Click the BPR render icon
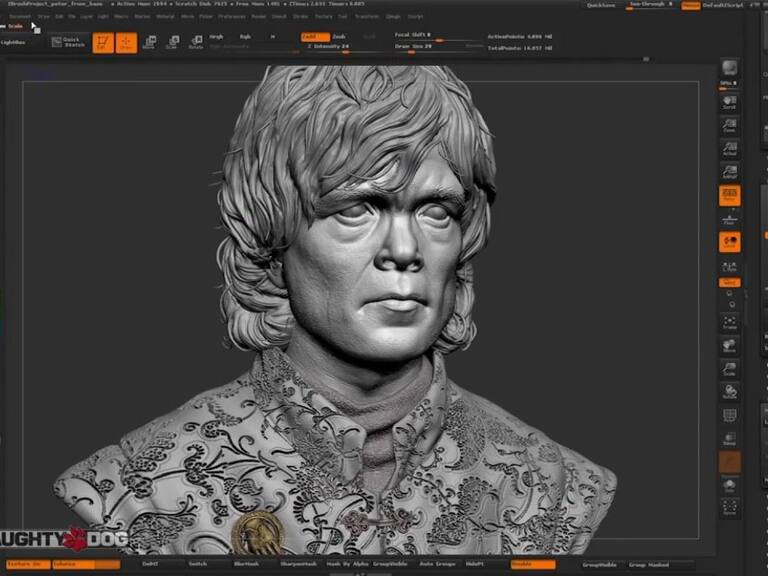 [x=729, y=68]
